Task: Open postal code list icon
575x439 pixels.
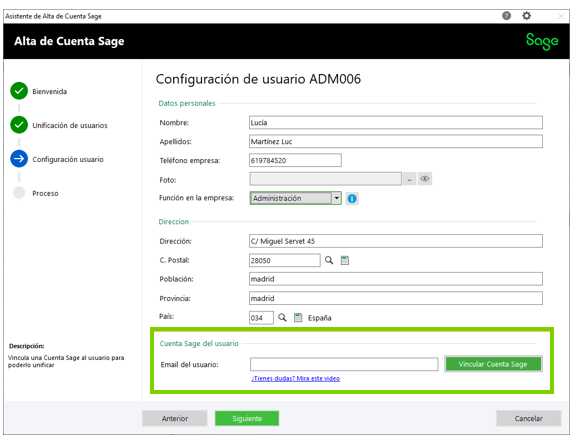Action: [x=345, y=260]
